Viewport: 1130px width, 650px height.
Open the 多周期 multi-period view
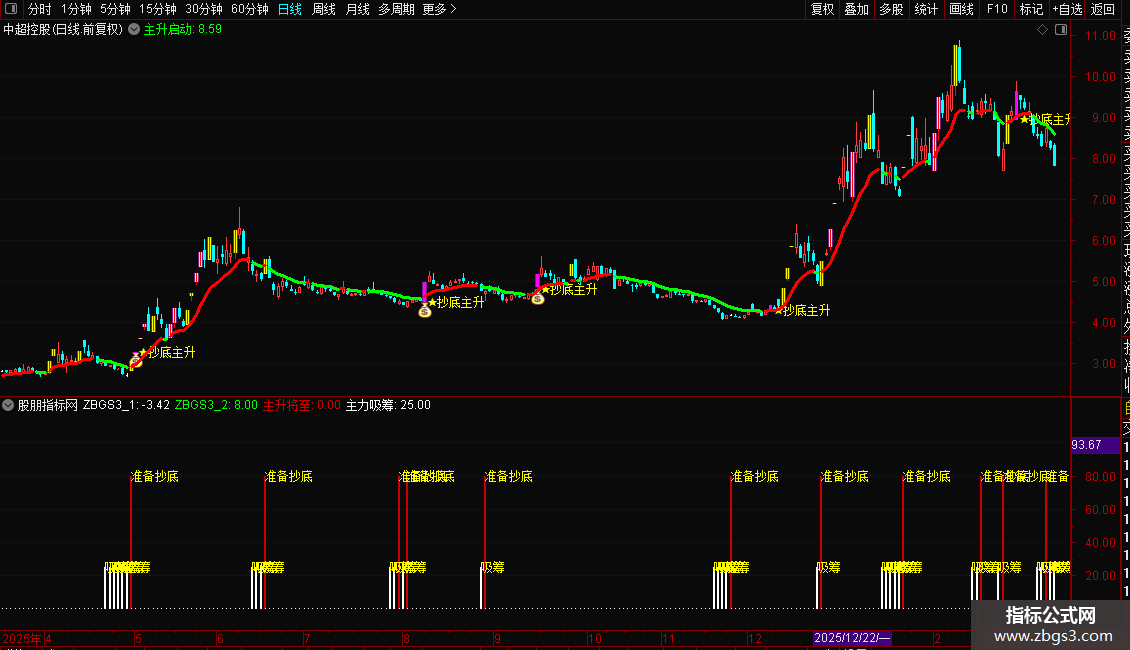point(396,9)
